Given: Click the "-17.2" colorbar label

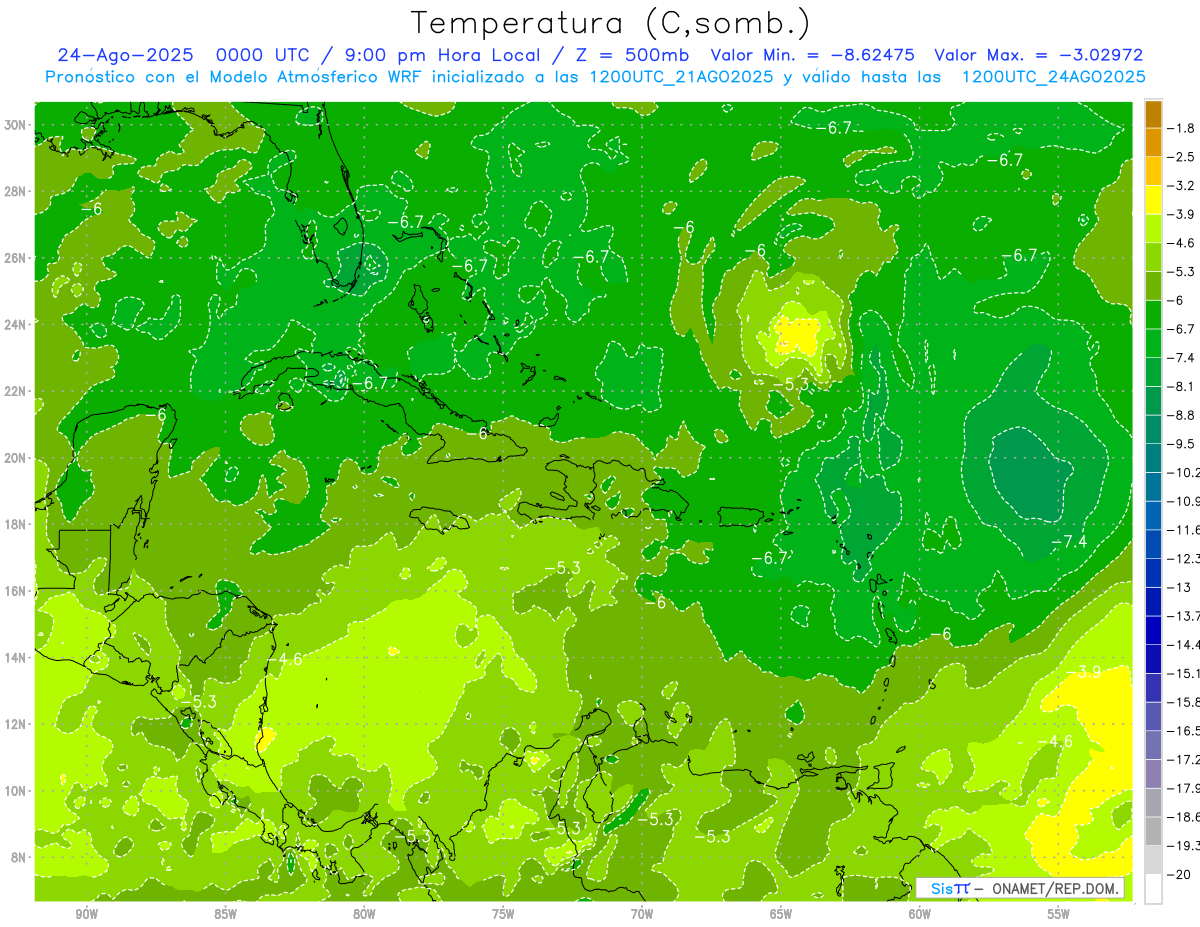Looking at the screenshot, I should [1183, 760].
